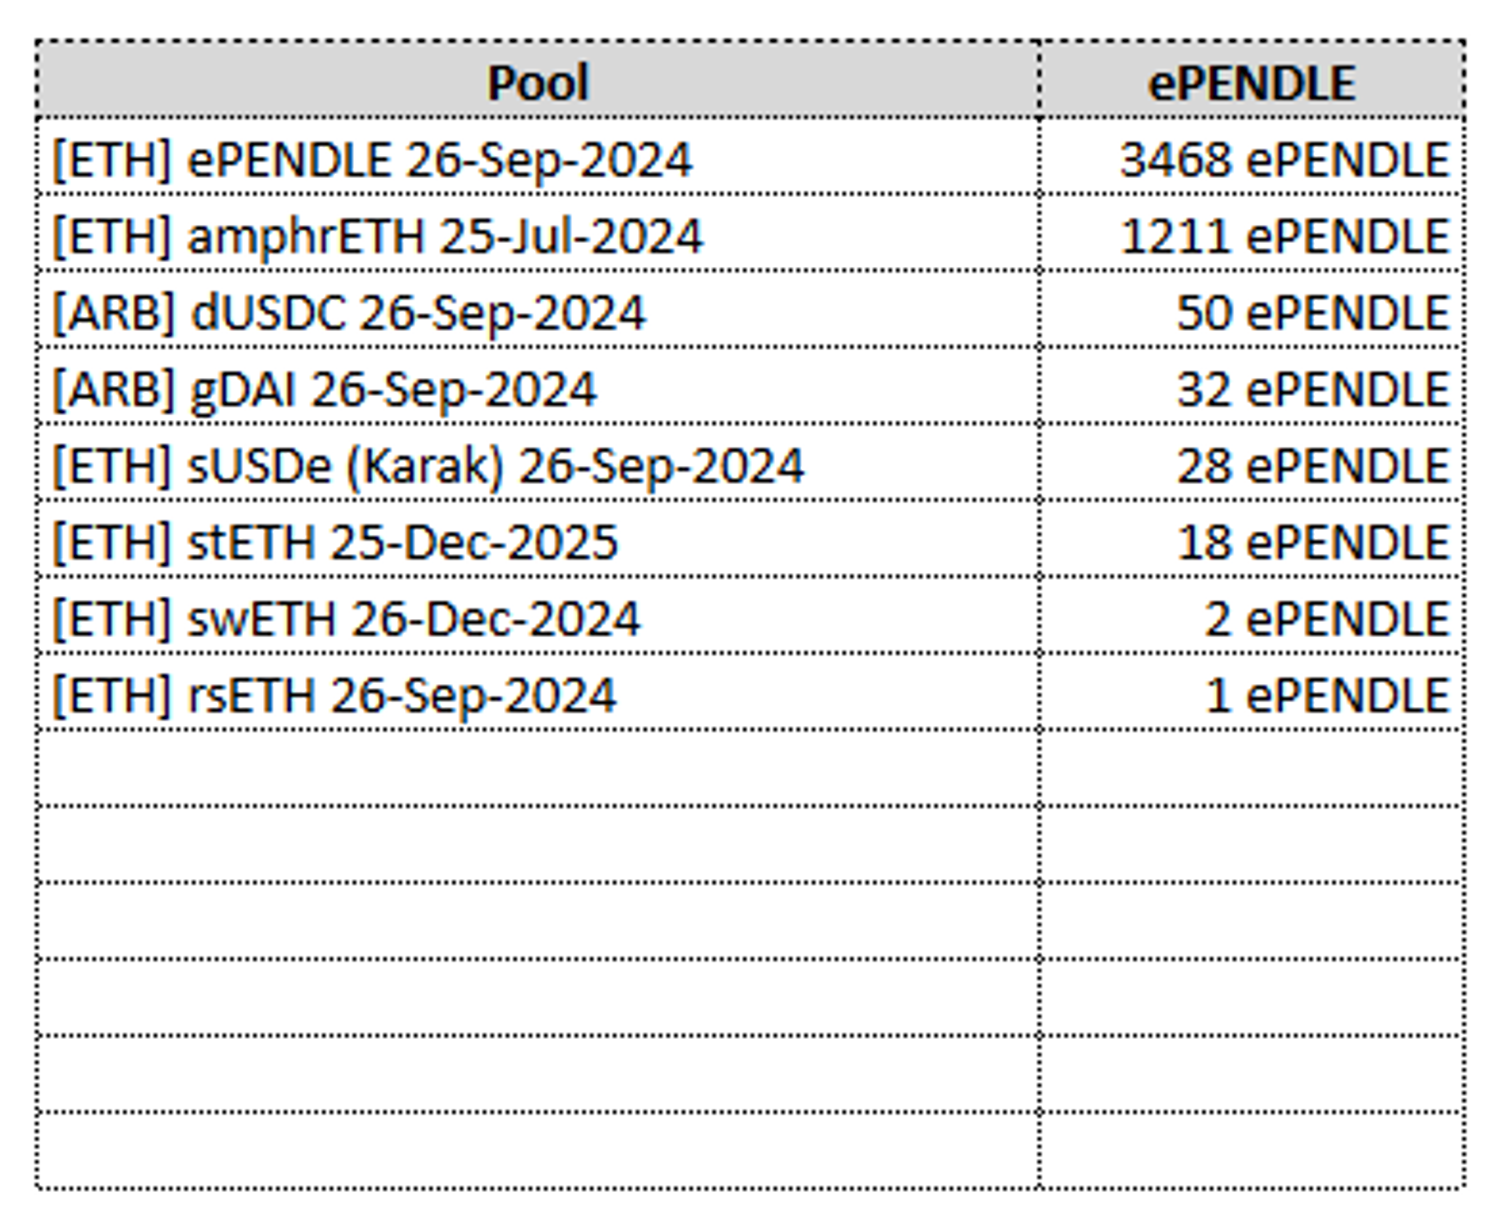This screenshot has width=1500, height=1213.
Task: Select the sUSDe (Karak) 26-Sep-2024 cell
Action: [x=428, y=466]
